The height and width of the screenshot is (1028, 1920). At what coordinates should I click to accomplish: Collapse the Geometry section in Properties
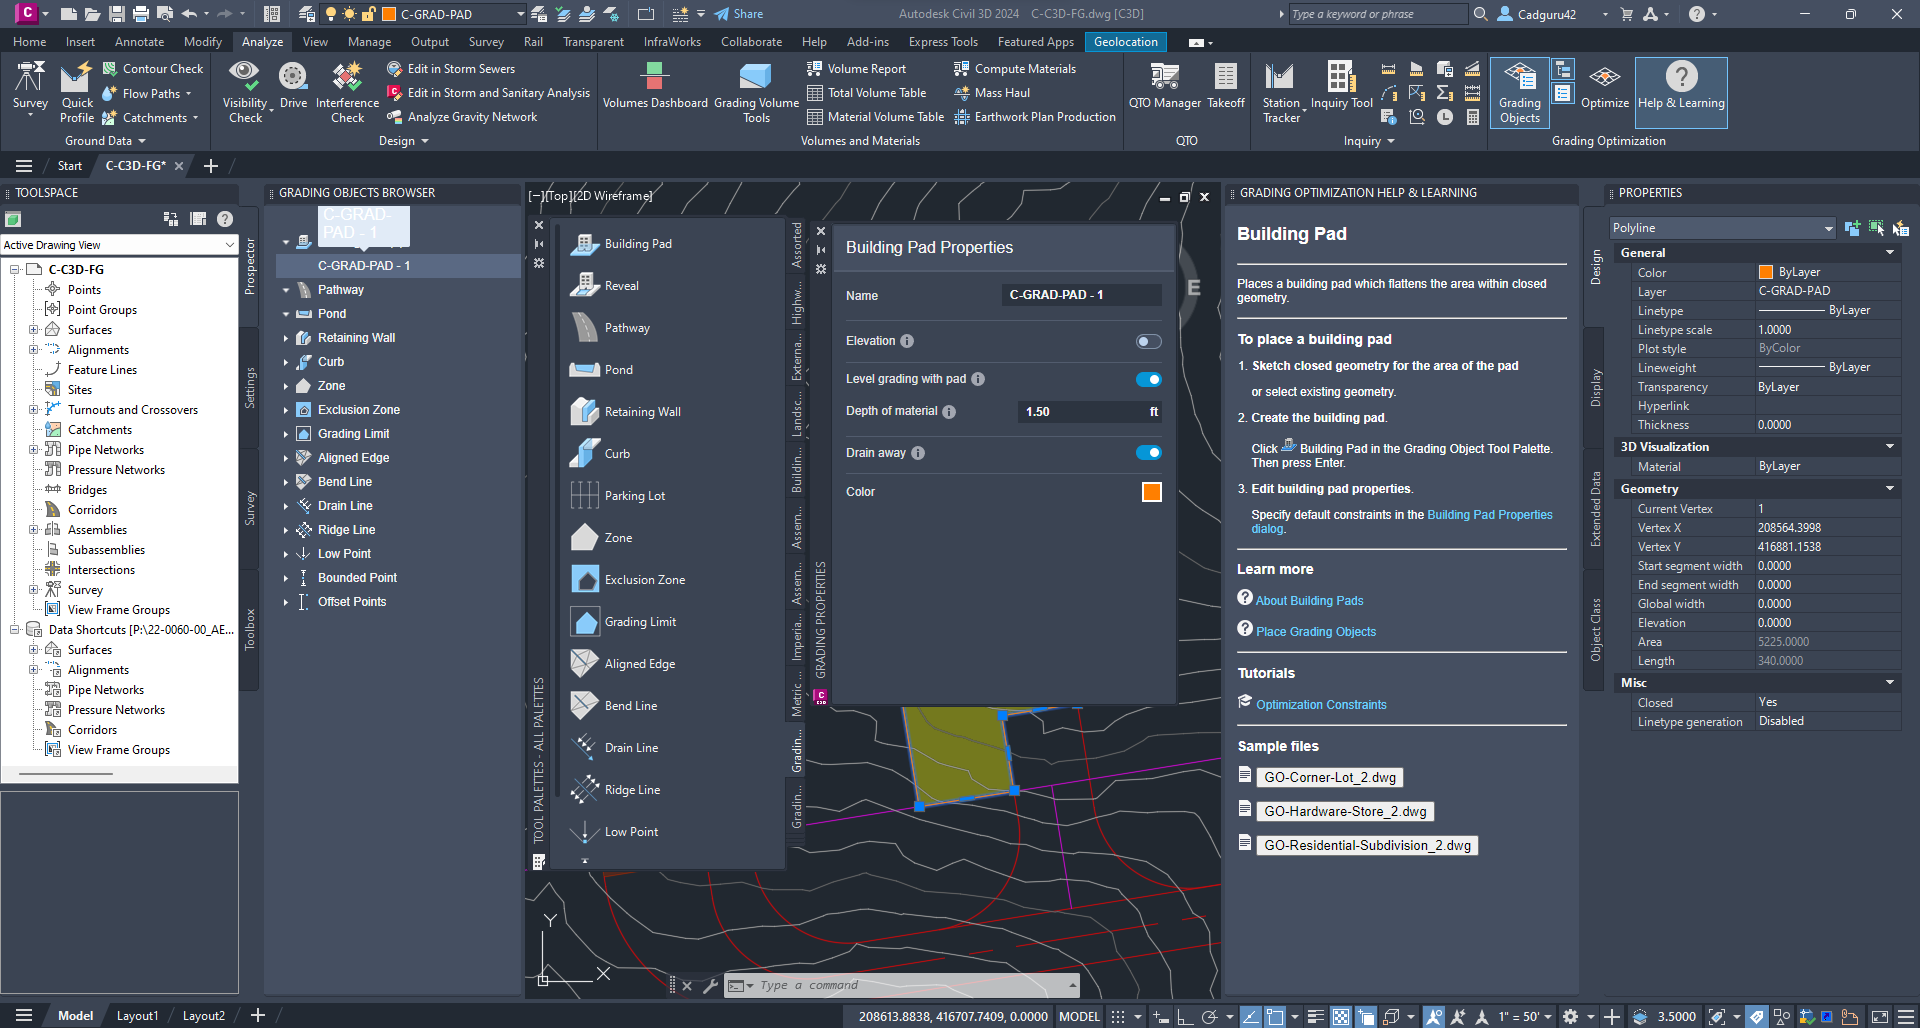coord(1889,489)
